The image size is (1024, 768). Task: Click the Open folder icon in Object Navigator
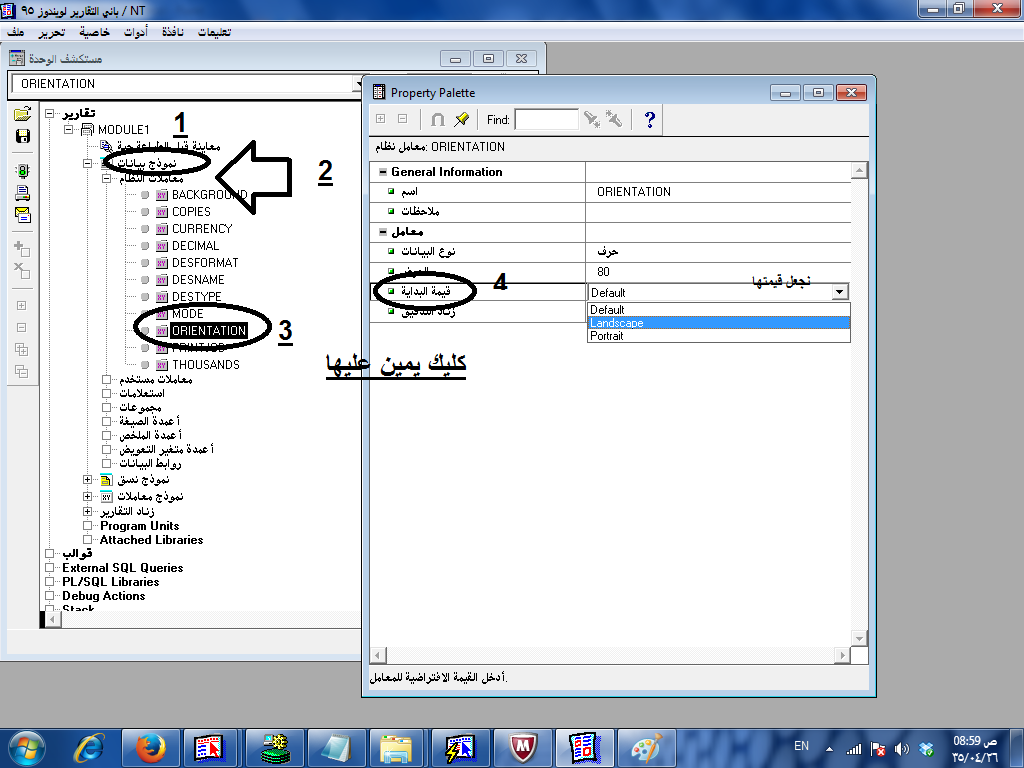22,114
